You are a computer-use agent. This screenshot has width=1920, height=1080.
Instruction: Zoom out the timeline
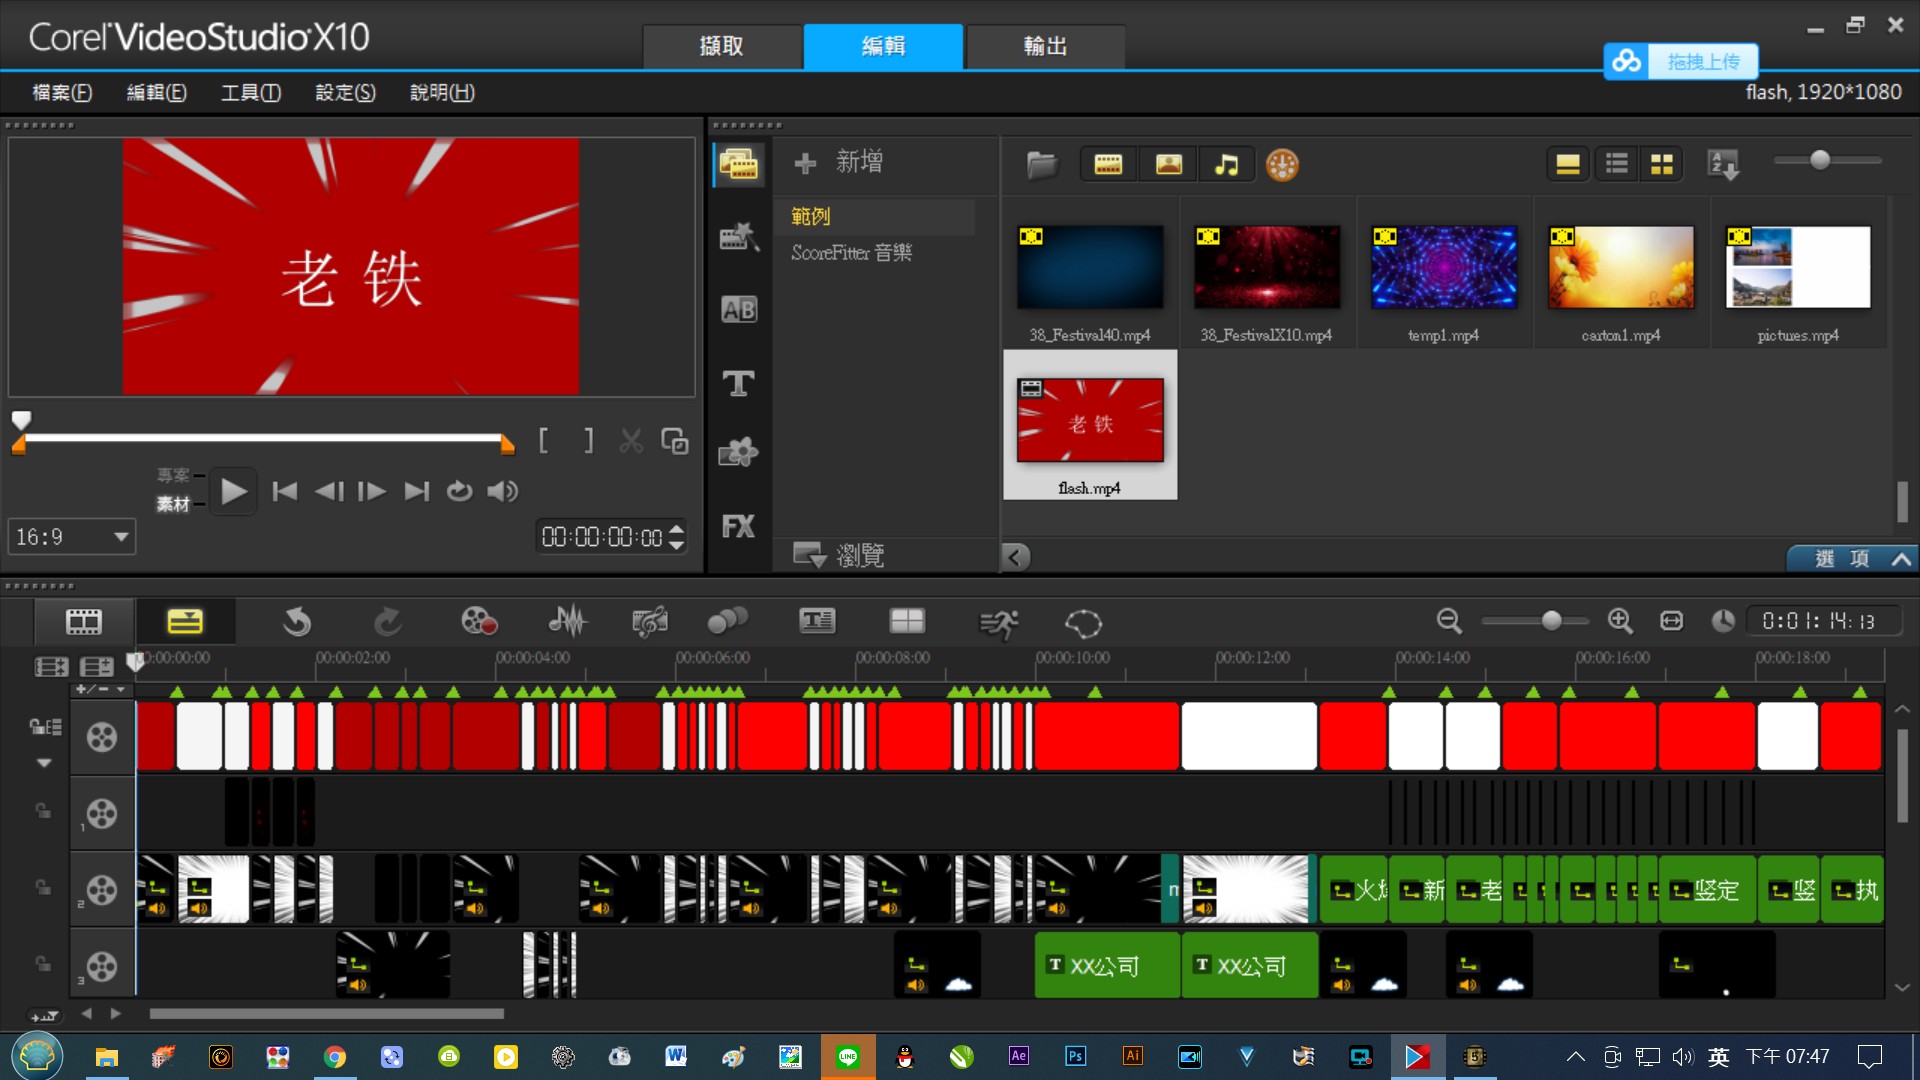[x=1449, y=621]
